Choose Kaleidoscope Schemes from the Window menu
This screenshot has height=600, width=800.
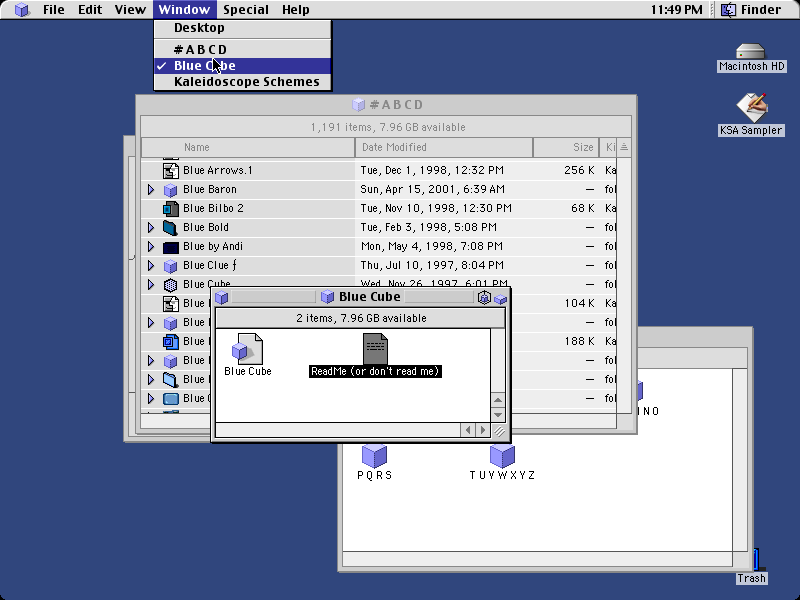pyautogui.click(x=242, y=82)
